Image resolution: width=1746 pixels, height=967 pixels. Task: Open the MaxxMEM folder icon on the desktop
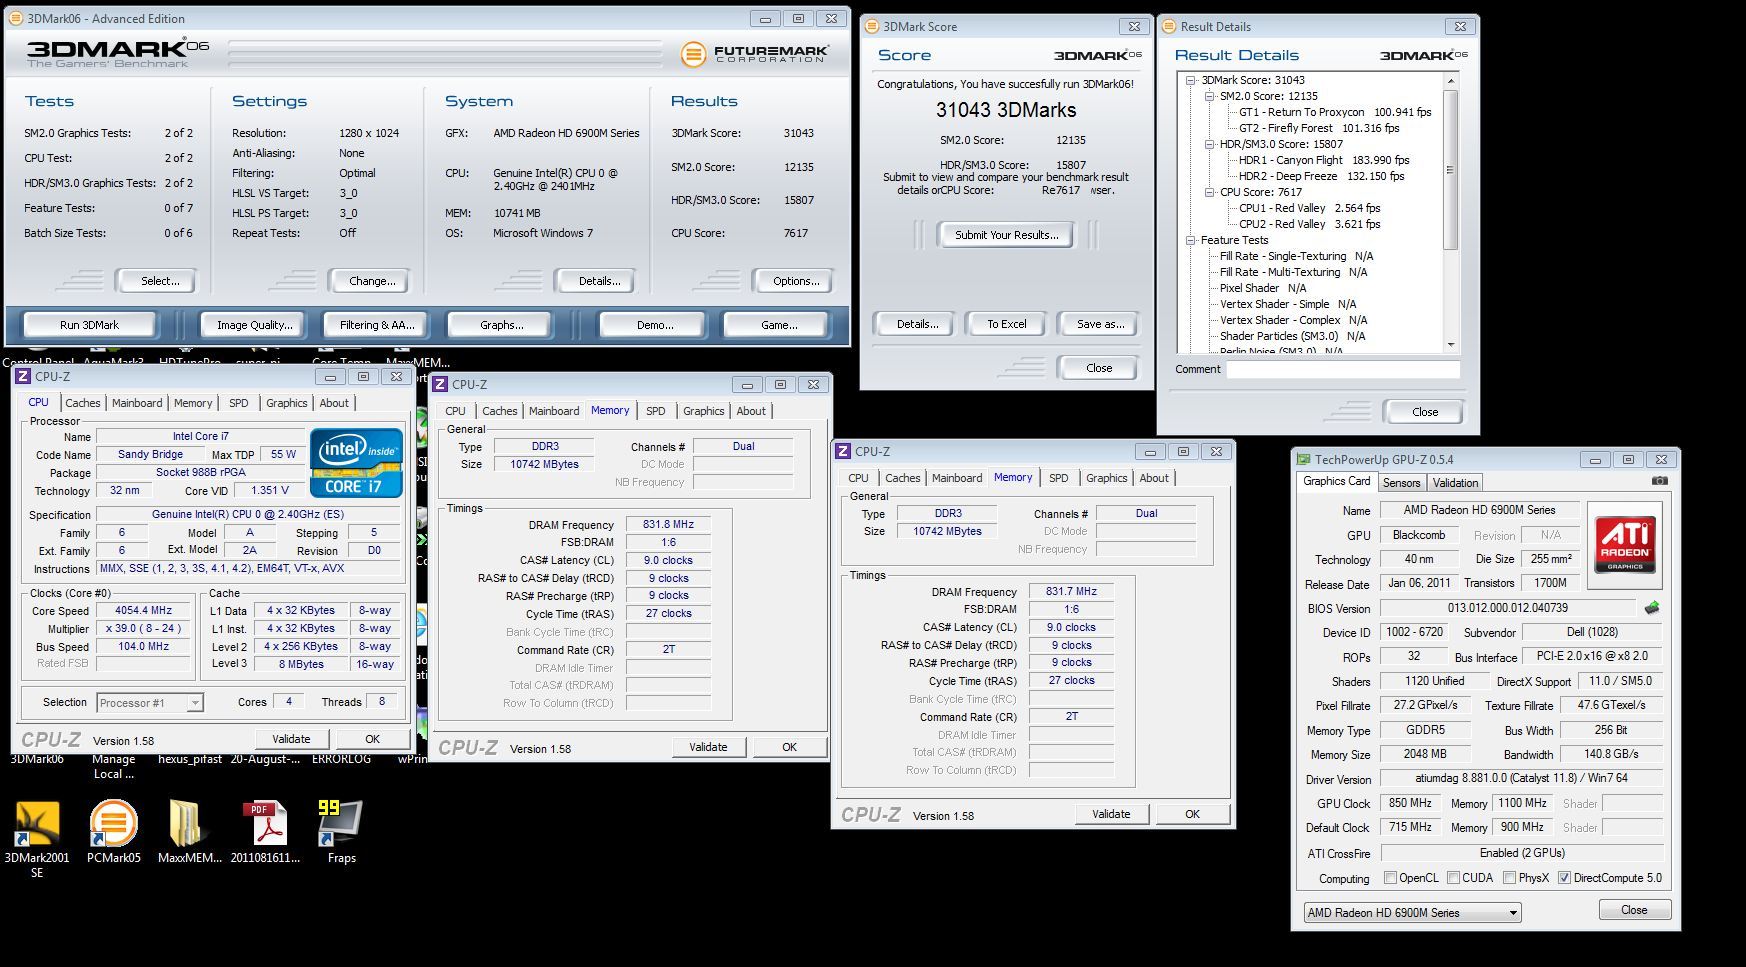point(189,832)
